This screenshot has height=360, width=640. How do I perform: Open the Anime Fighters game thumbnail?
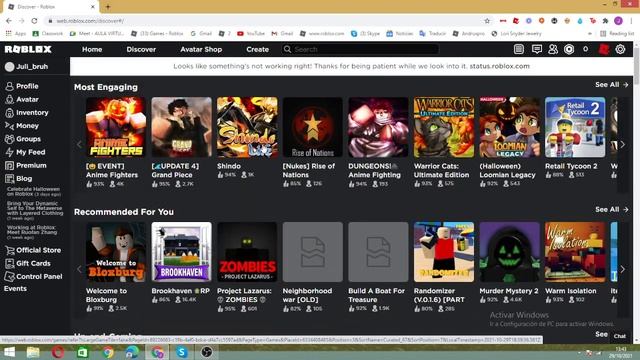tap(116, 127)
